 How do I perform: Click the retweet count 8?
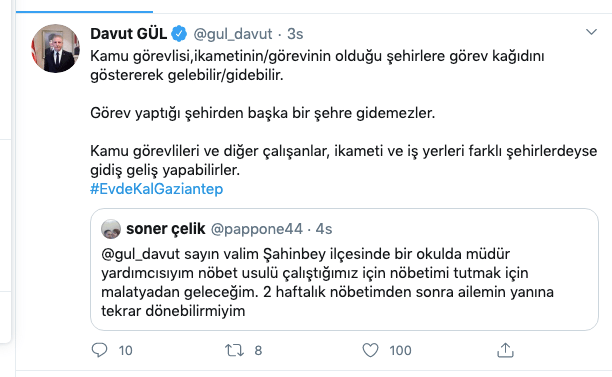tap(258, 350)
